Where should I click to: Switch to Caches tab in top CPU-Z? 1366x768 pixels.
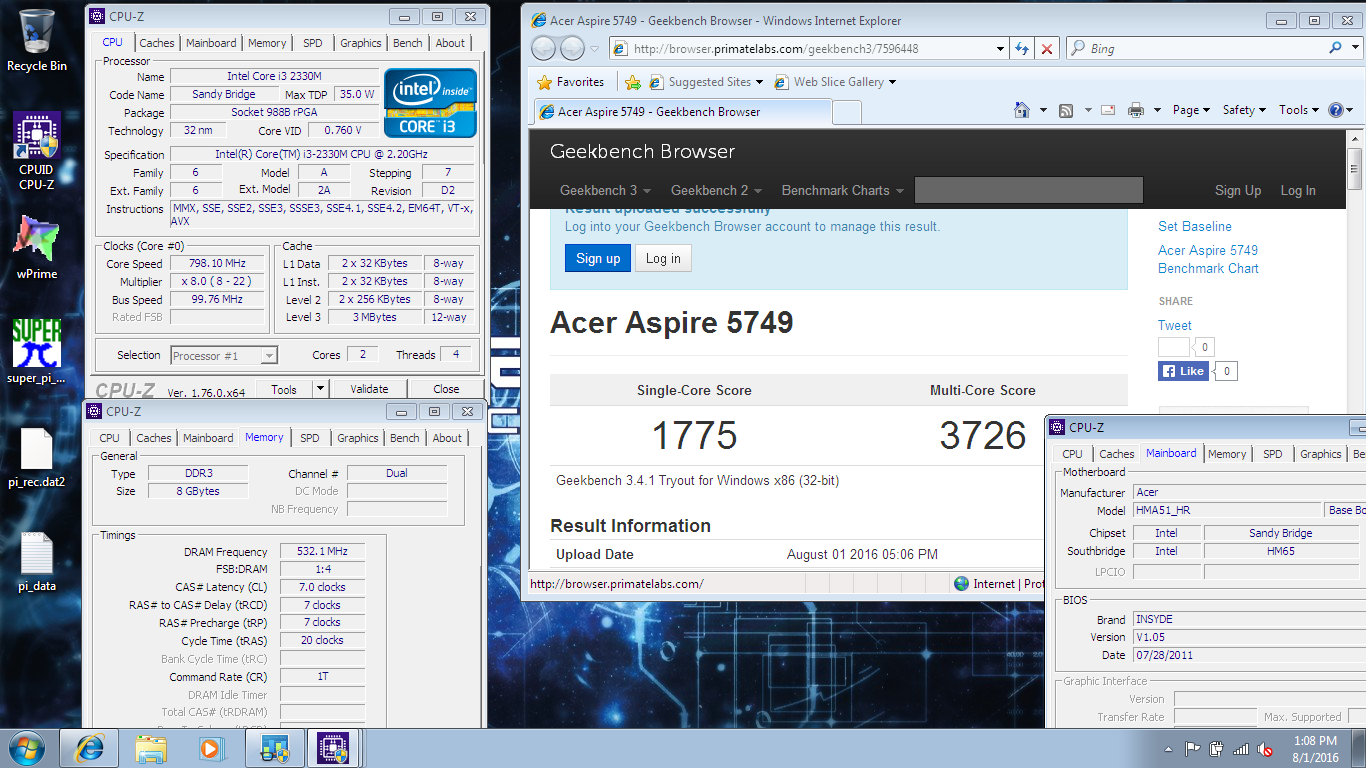click(156, 43)
